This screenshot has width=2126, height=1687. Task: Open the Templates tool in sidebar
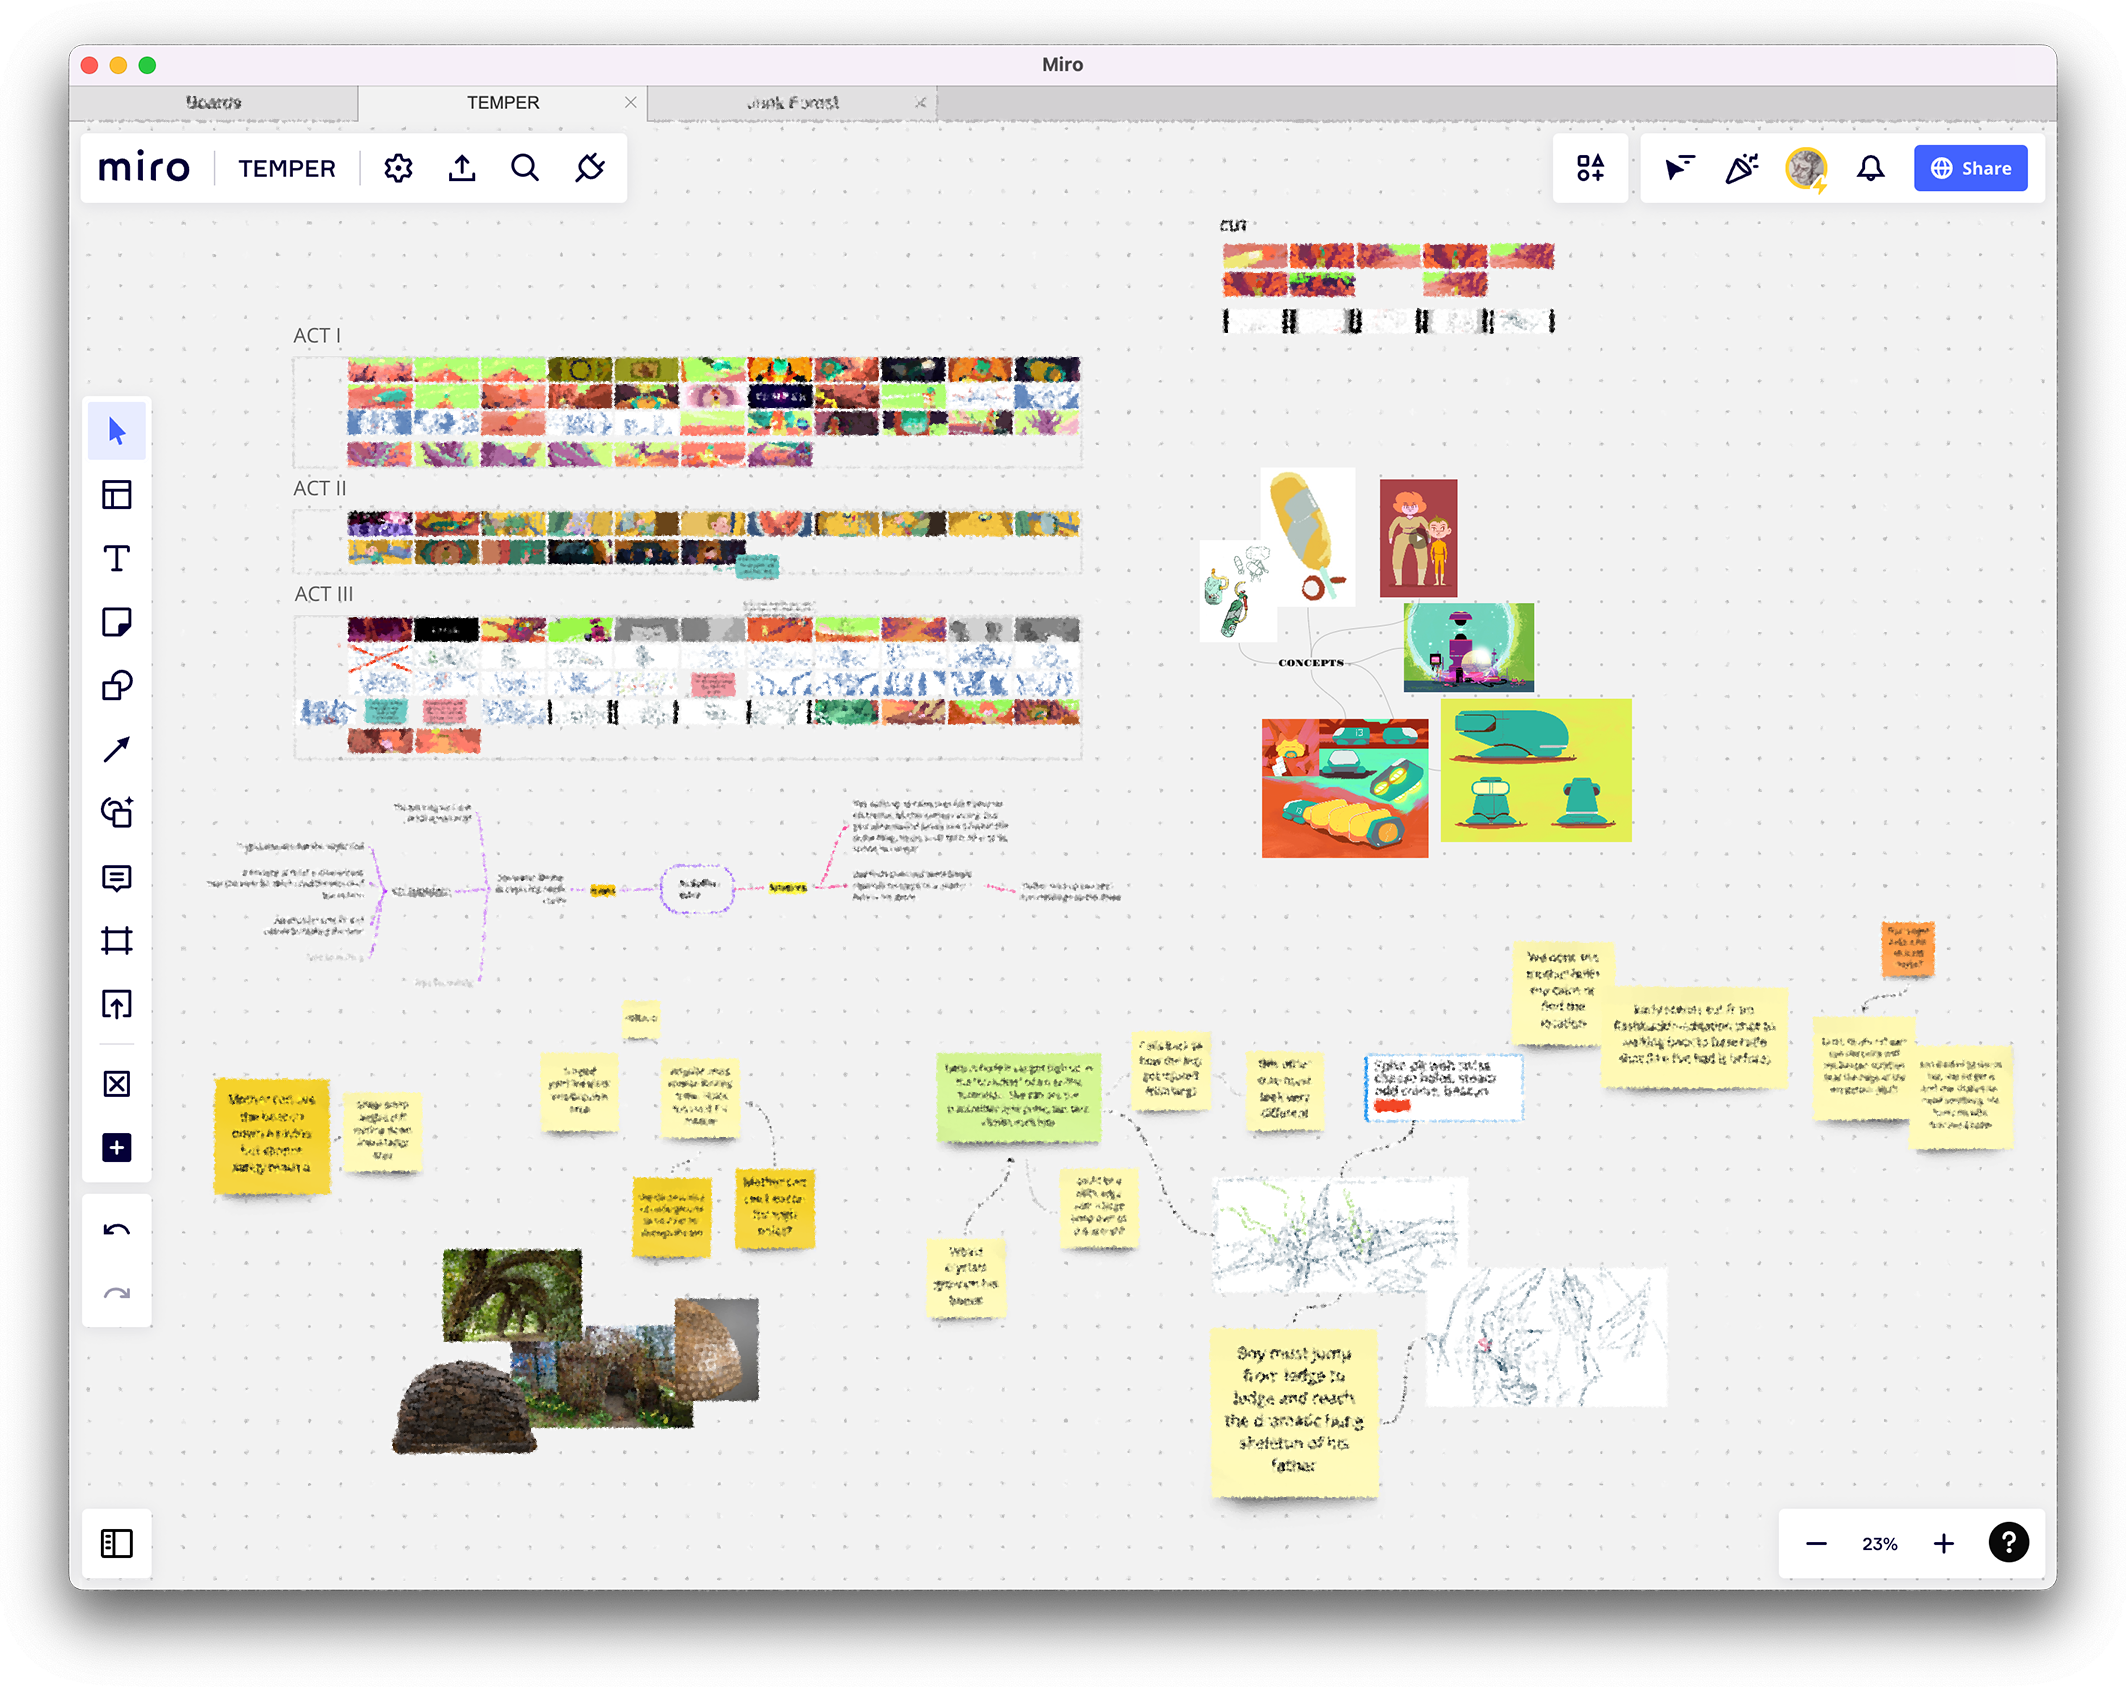click(x=117, y=494)
